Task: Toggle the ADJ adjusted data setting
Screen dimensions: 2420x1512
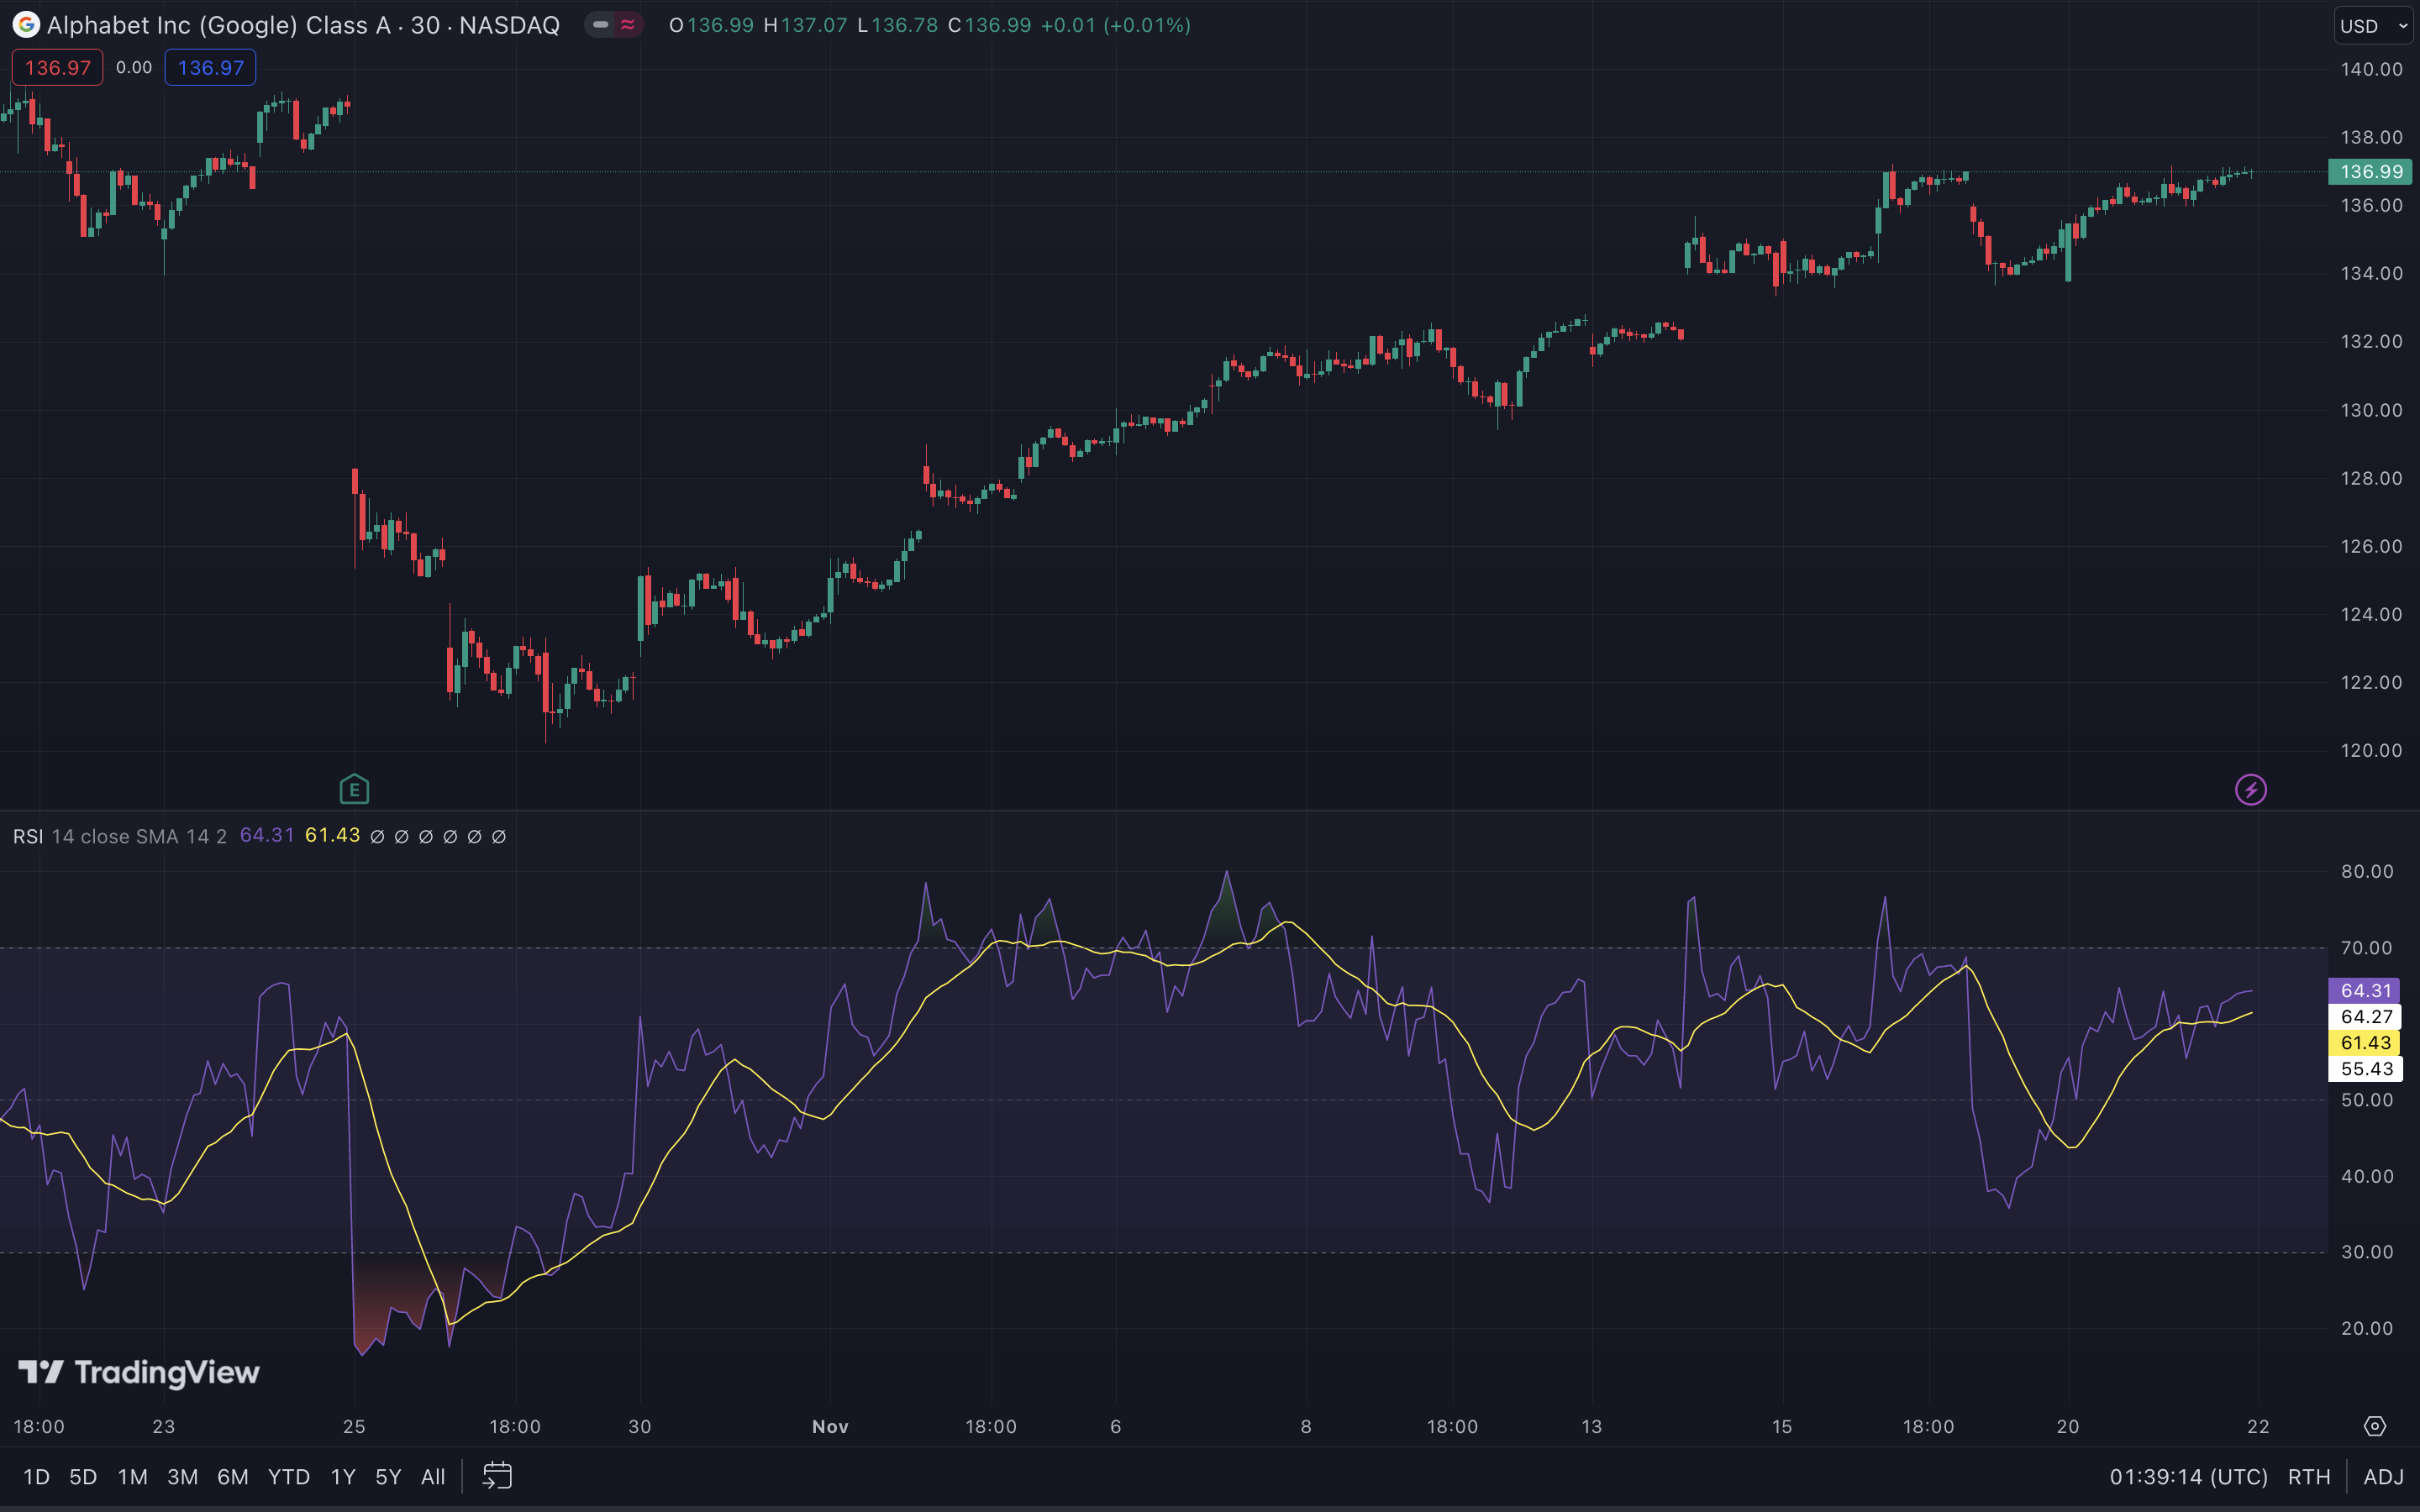Action: pyautogui.click(x=2384, y=1477)
